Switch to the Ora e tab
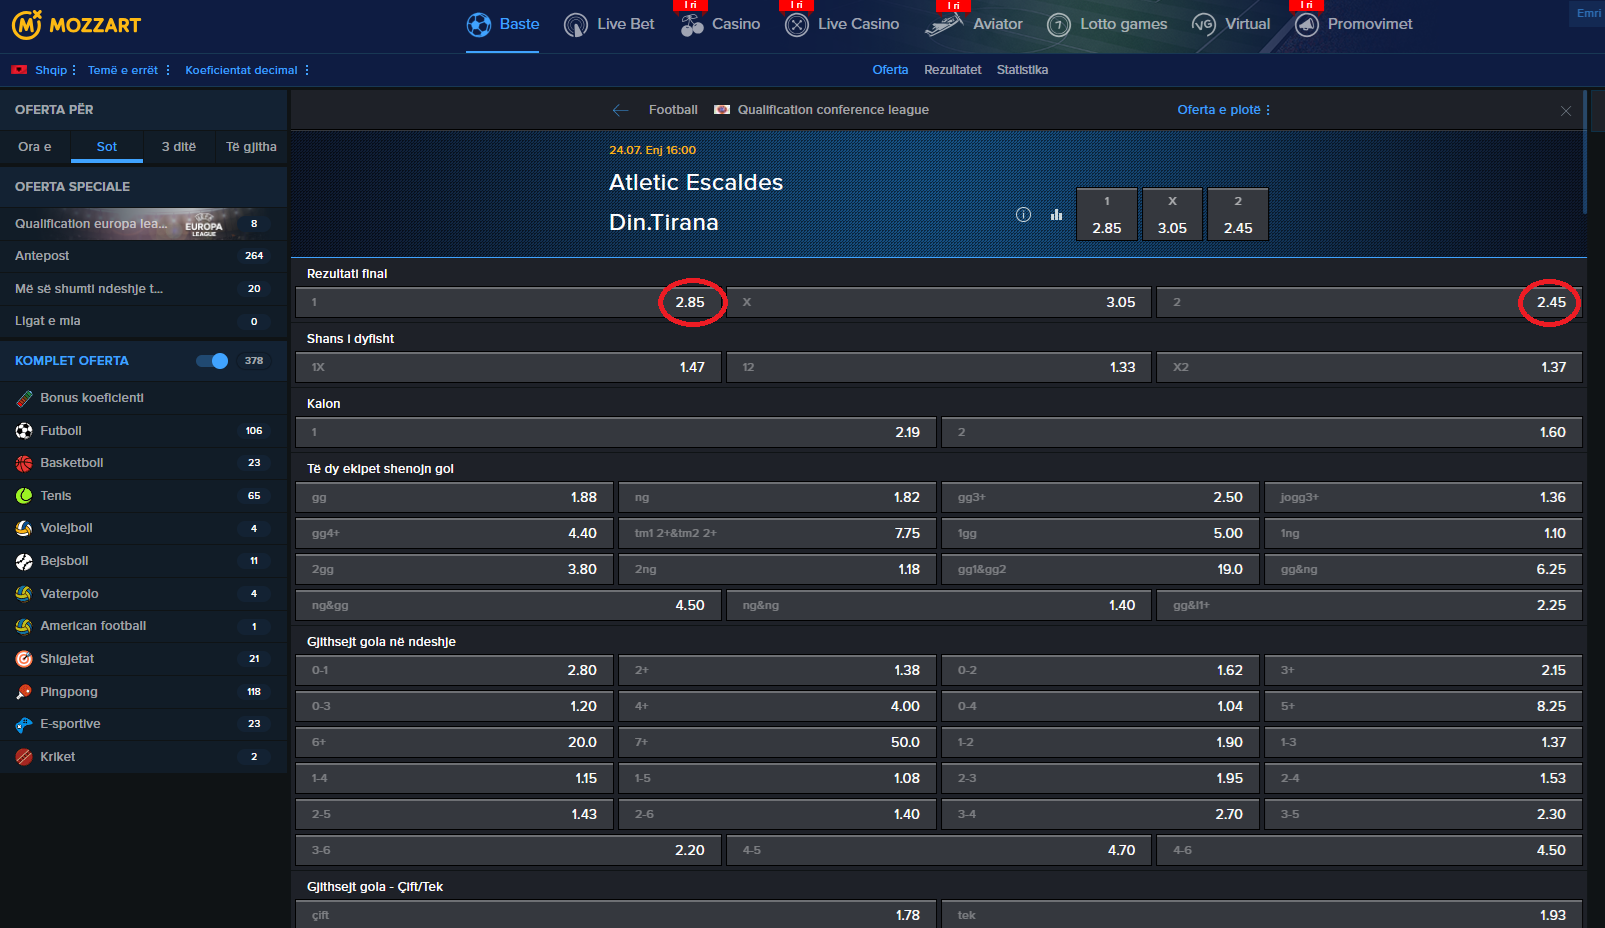Viewport: 1605px width, 928px height. 35,147
